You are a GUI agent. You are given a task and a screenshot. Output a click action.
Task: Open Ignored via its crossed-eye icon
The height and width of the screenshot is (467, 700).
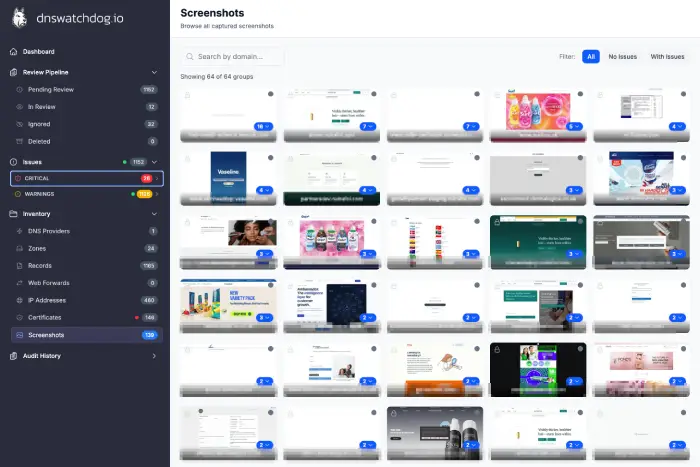click(19, 124)
